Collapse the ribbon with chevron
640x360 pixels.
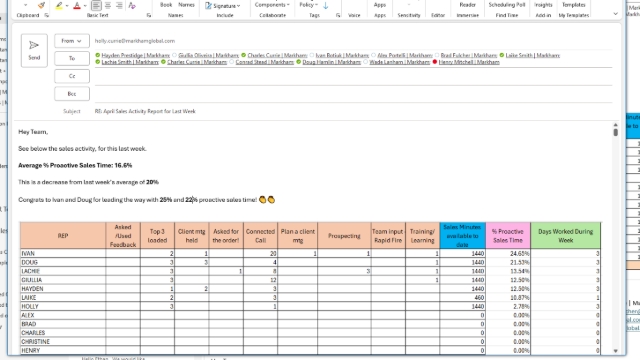[616, 14]
